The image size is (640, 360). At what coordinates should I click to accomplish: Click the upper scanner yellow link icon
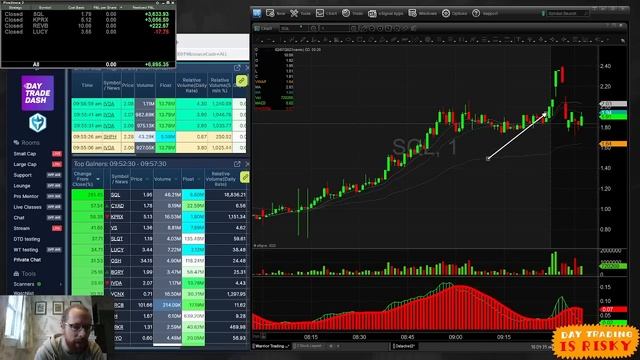click(241, 80)
